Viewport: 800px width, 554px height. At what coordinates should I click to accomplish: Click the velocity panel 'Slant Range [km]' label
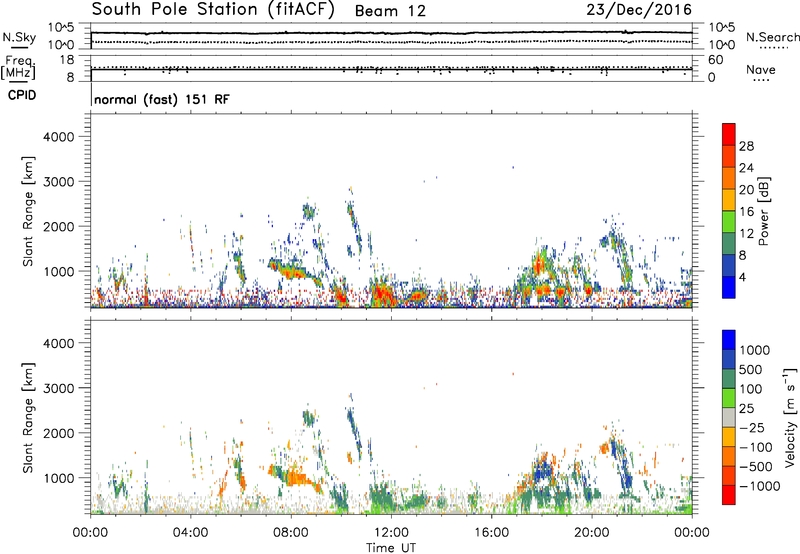(28, 418)
